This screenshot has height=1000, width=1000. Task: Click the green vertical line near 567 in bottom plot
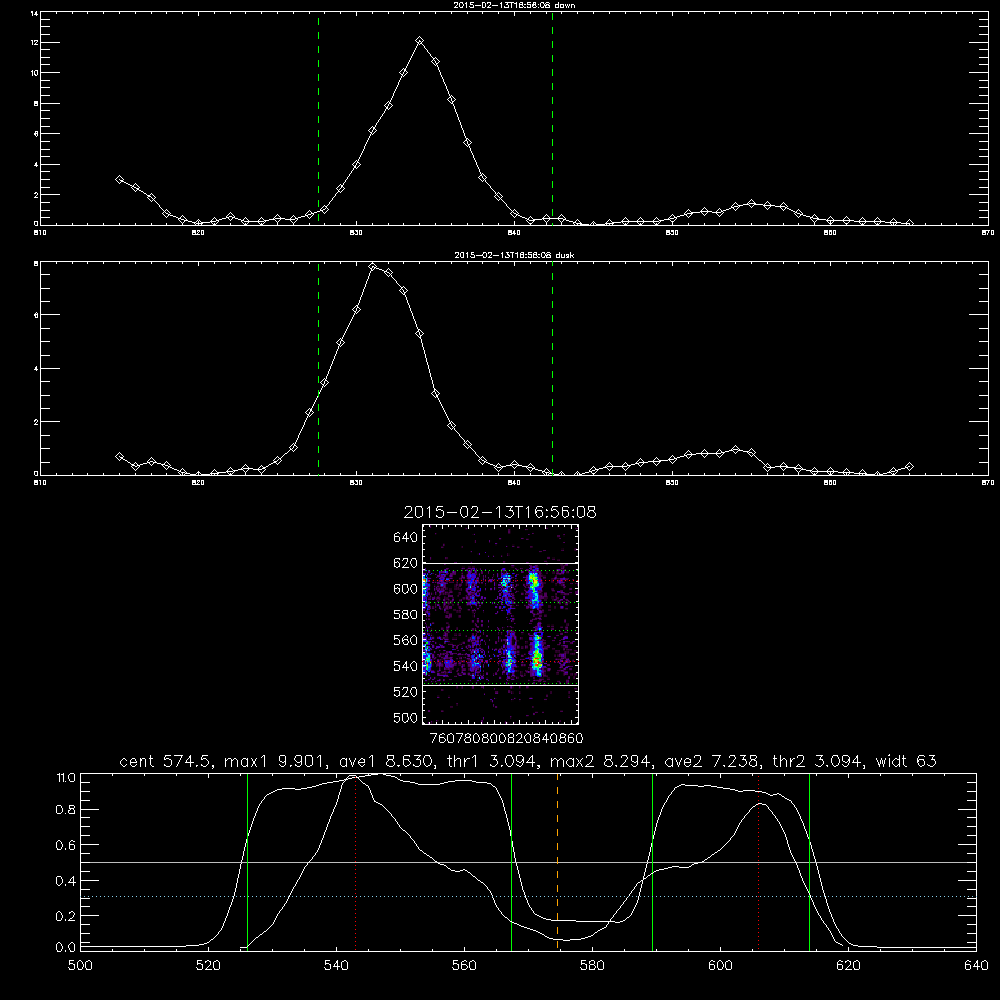tap(511, 861)
